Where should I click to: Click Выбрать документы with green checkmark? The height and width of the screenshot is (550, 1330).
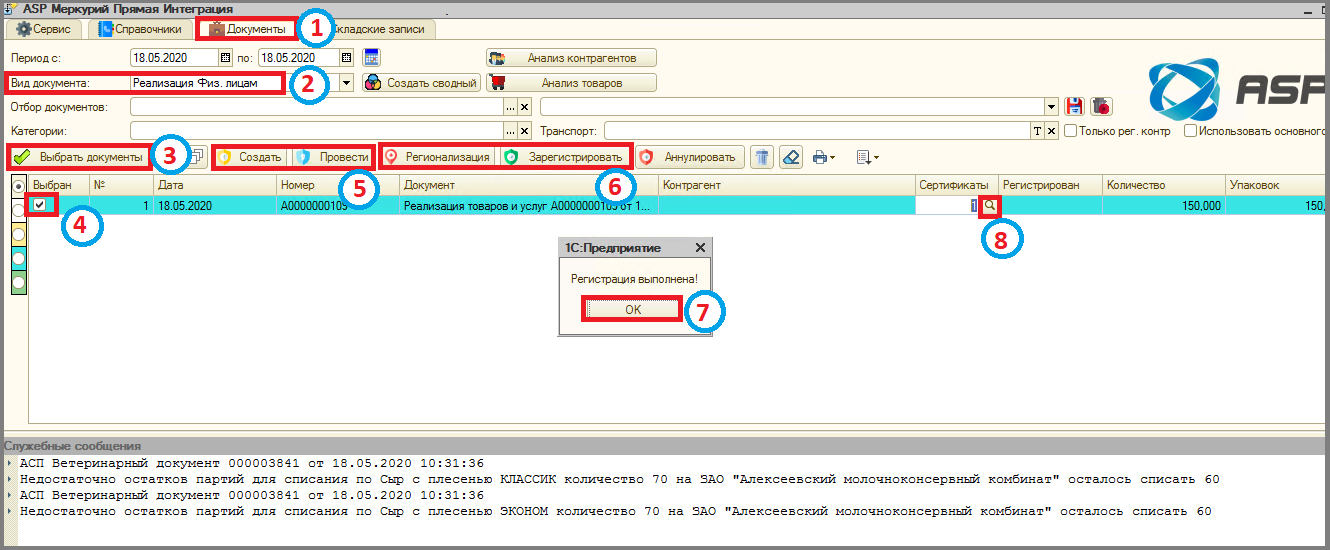pyautogui.click(x=79, y=157)
